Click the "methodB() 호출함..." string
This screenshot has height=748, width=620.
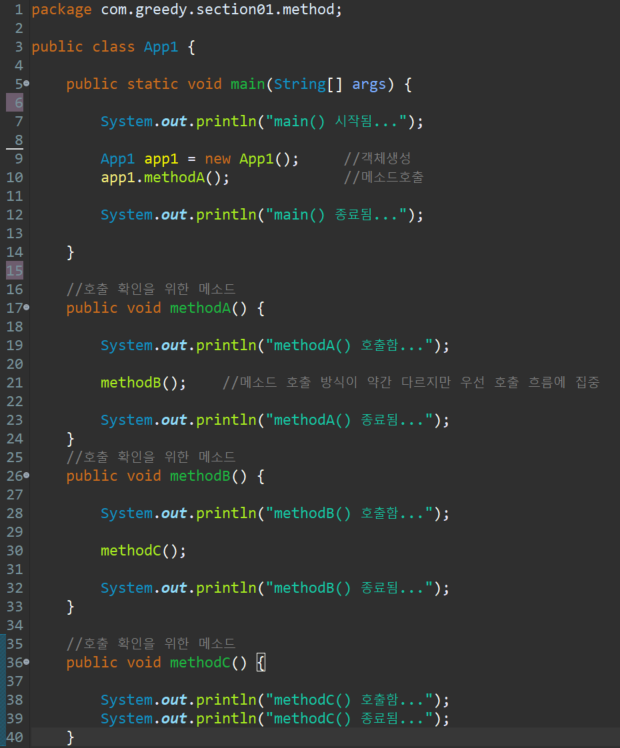click(x=349, y=513)
